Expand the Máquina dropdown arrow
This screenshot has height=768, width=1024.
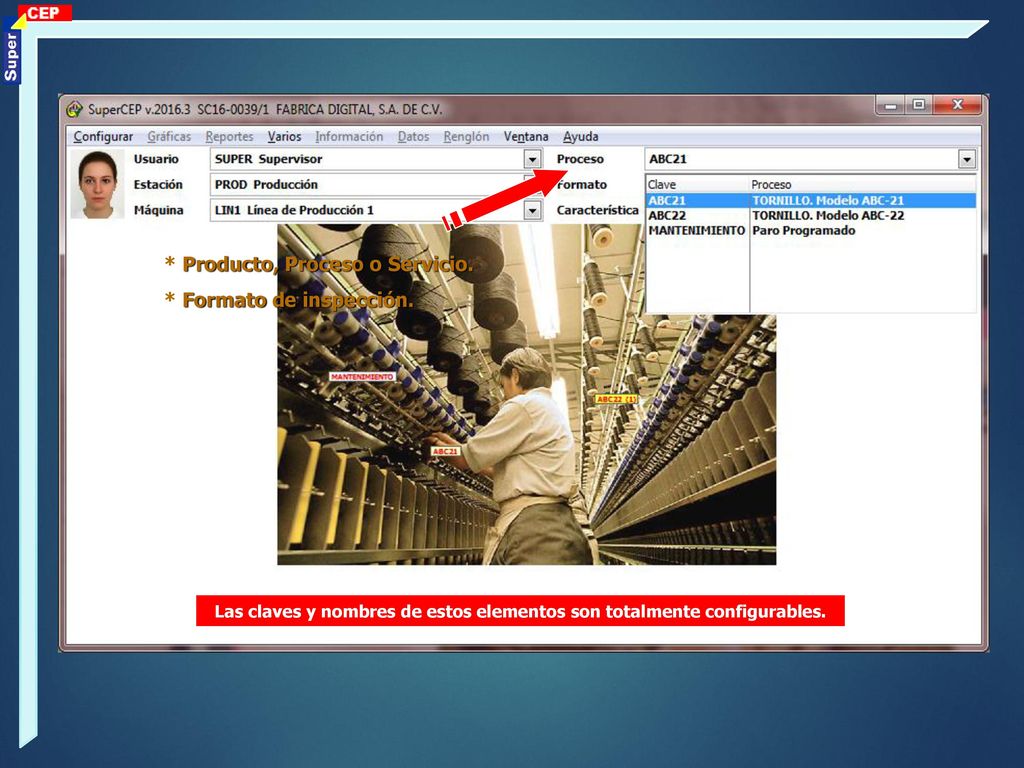[532, 210]
